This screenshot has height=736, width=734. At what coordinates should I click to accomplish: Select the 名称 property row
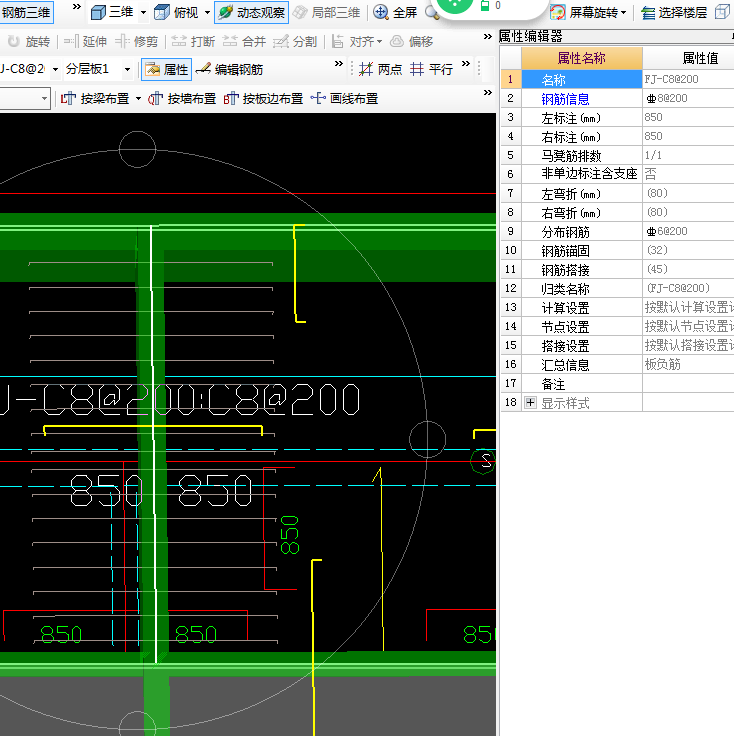click(x=581, y=79)
